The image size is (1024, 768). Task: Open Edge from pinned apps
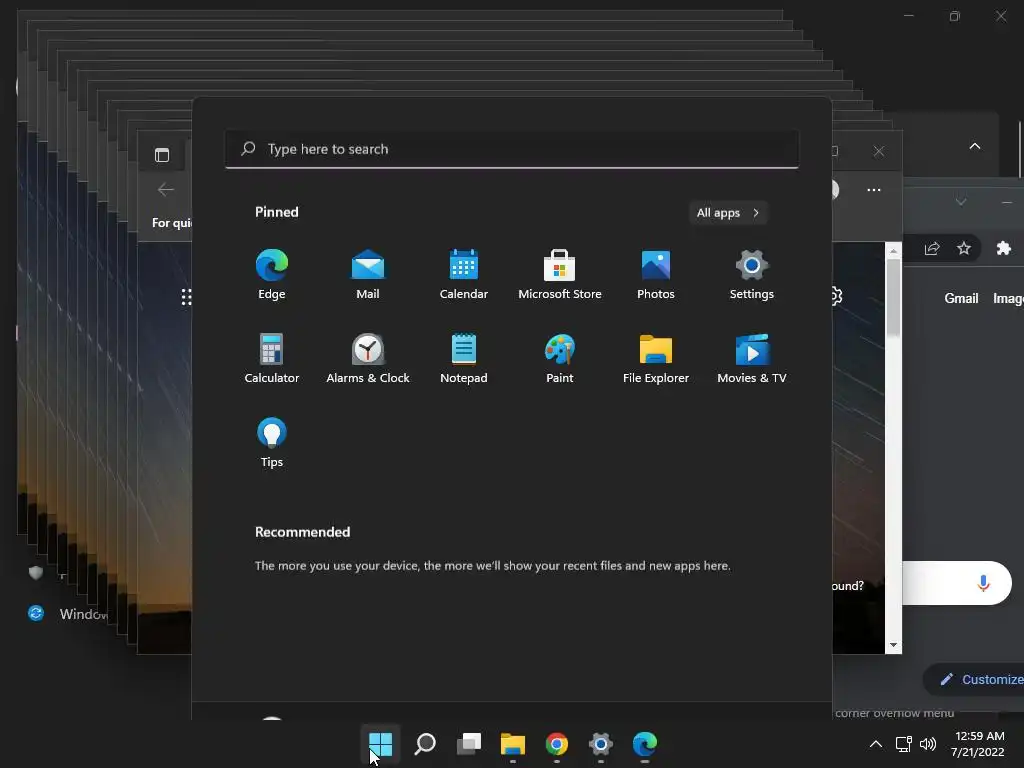pyautogui.click(x=272, y=274)
